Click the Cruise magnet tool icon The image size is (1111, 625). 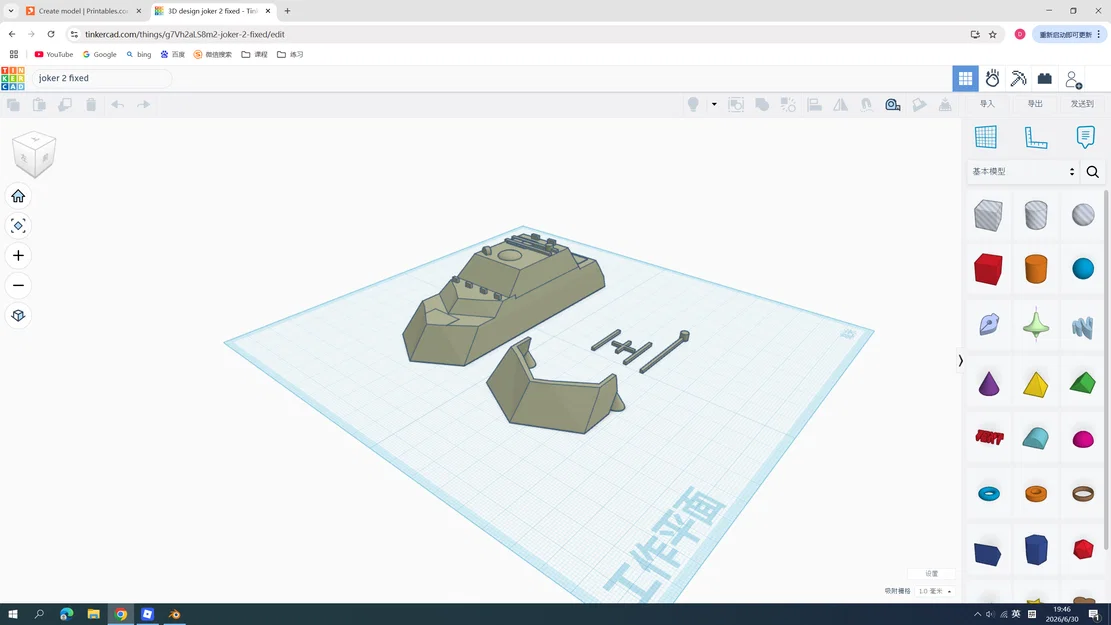[867, 105]
